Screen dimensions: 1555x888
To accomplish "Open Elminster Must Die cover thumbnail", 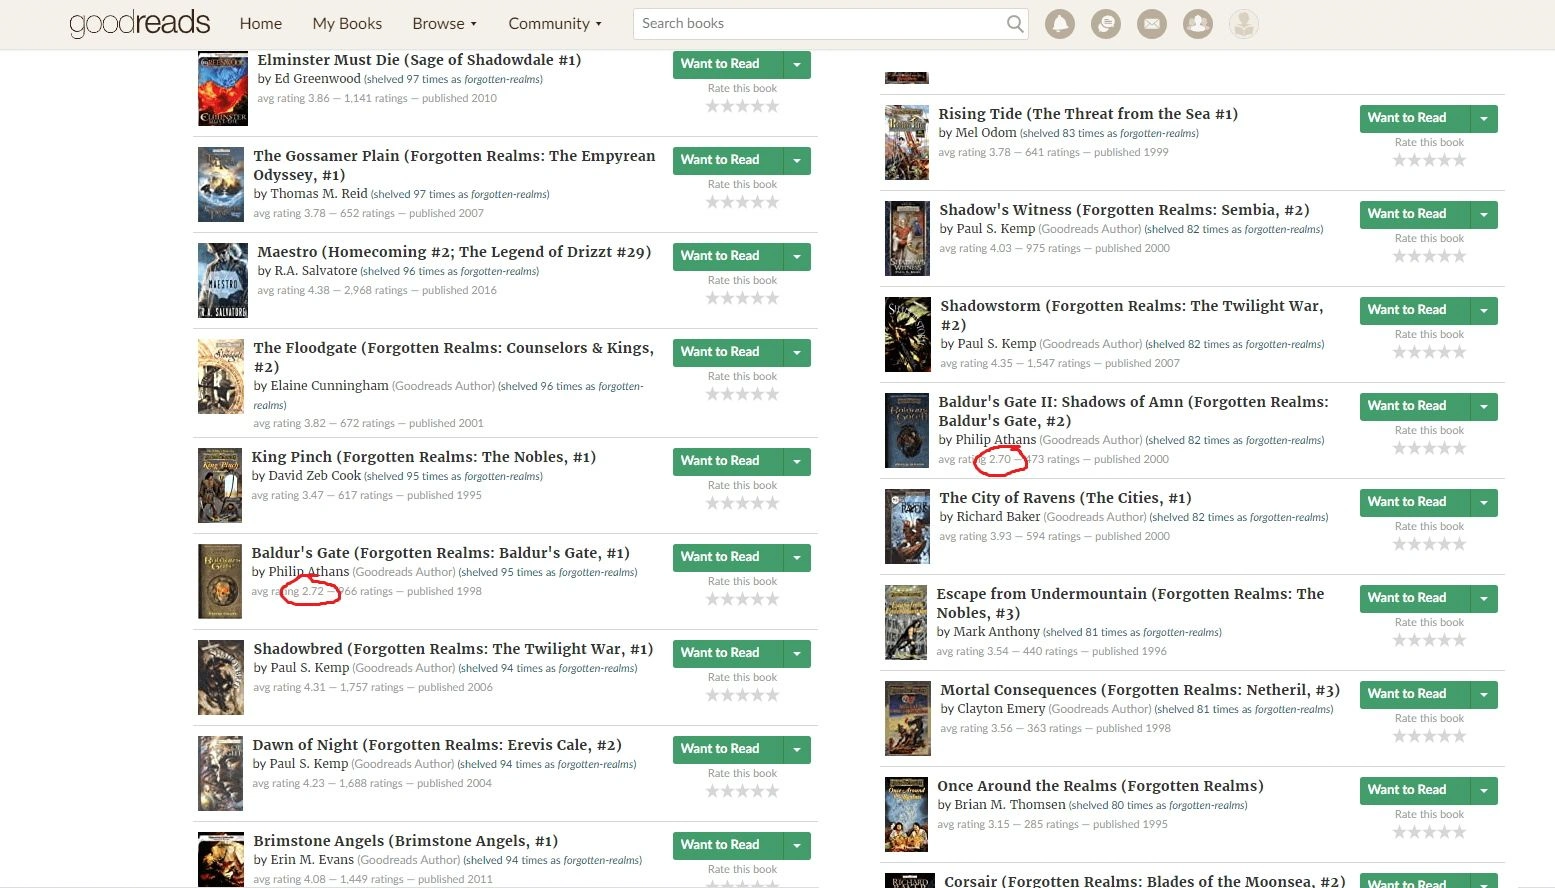I will click(x=223, y=88).
